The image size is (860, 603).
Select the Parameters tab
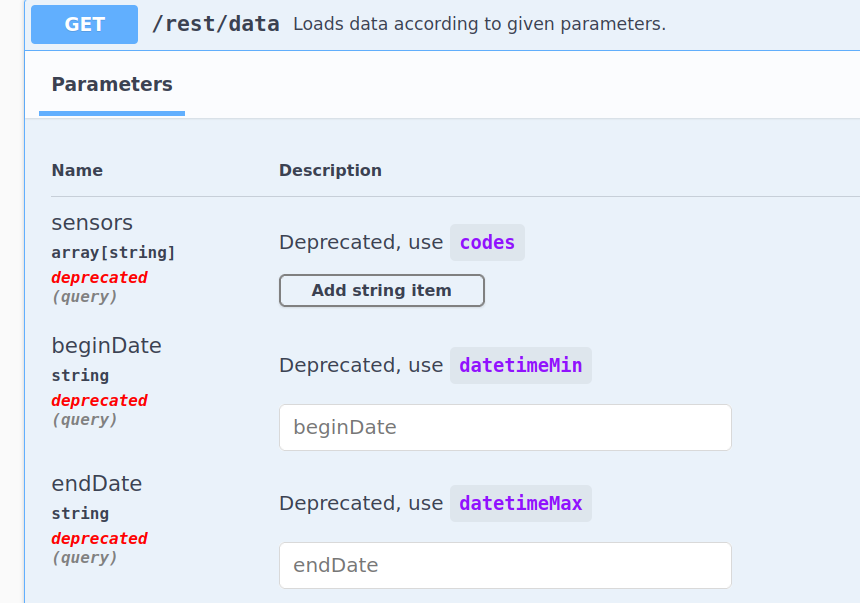pyautogui.click(x=112, y=85)
